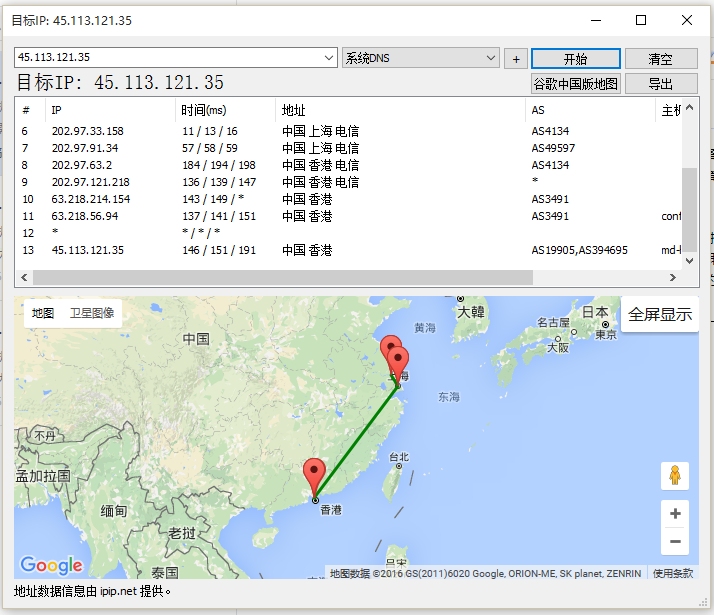Viewport: 714px width, 615px height.
Task: Click the Hong Kong map marker pin
Action: click(x=315, y=476)
